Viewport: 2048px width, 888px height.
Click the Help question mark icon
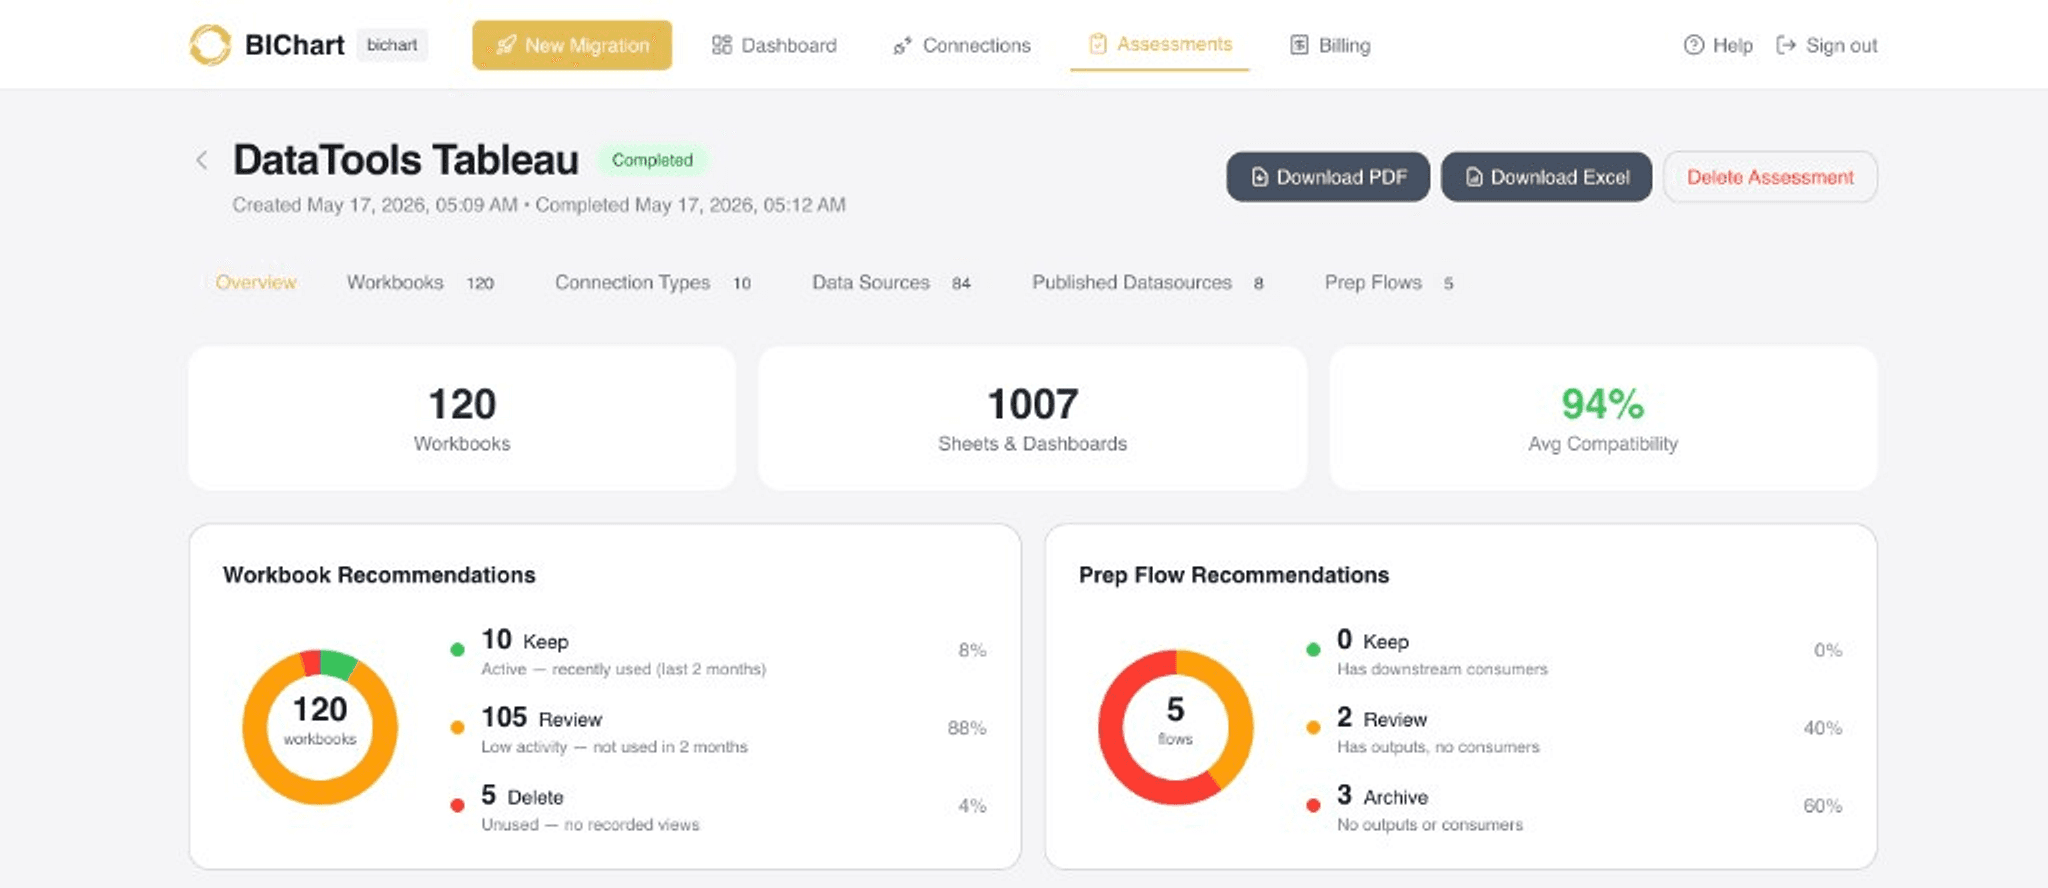(1693, 45)
